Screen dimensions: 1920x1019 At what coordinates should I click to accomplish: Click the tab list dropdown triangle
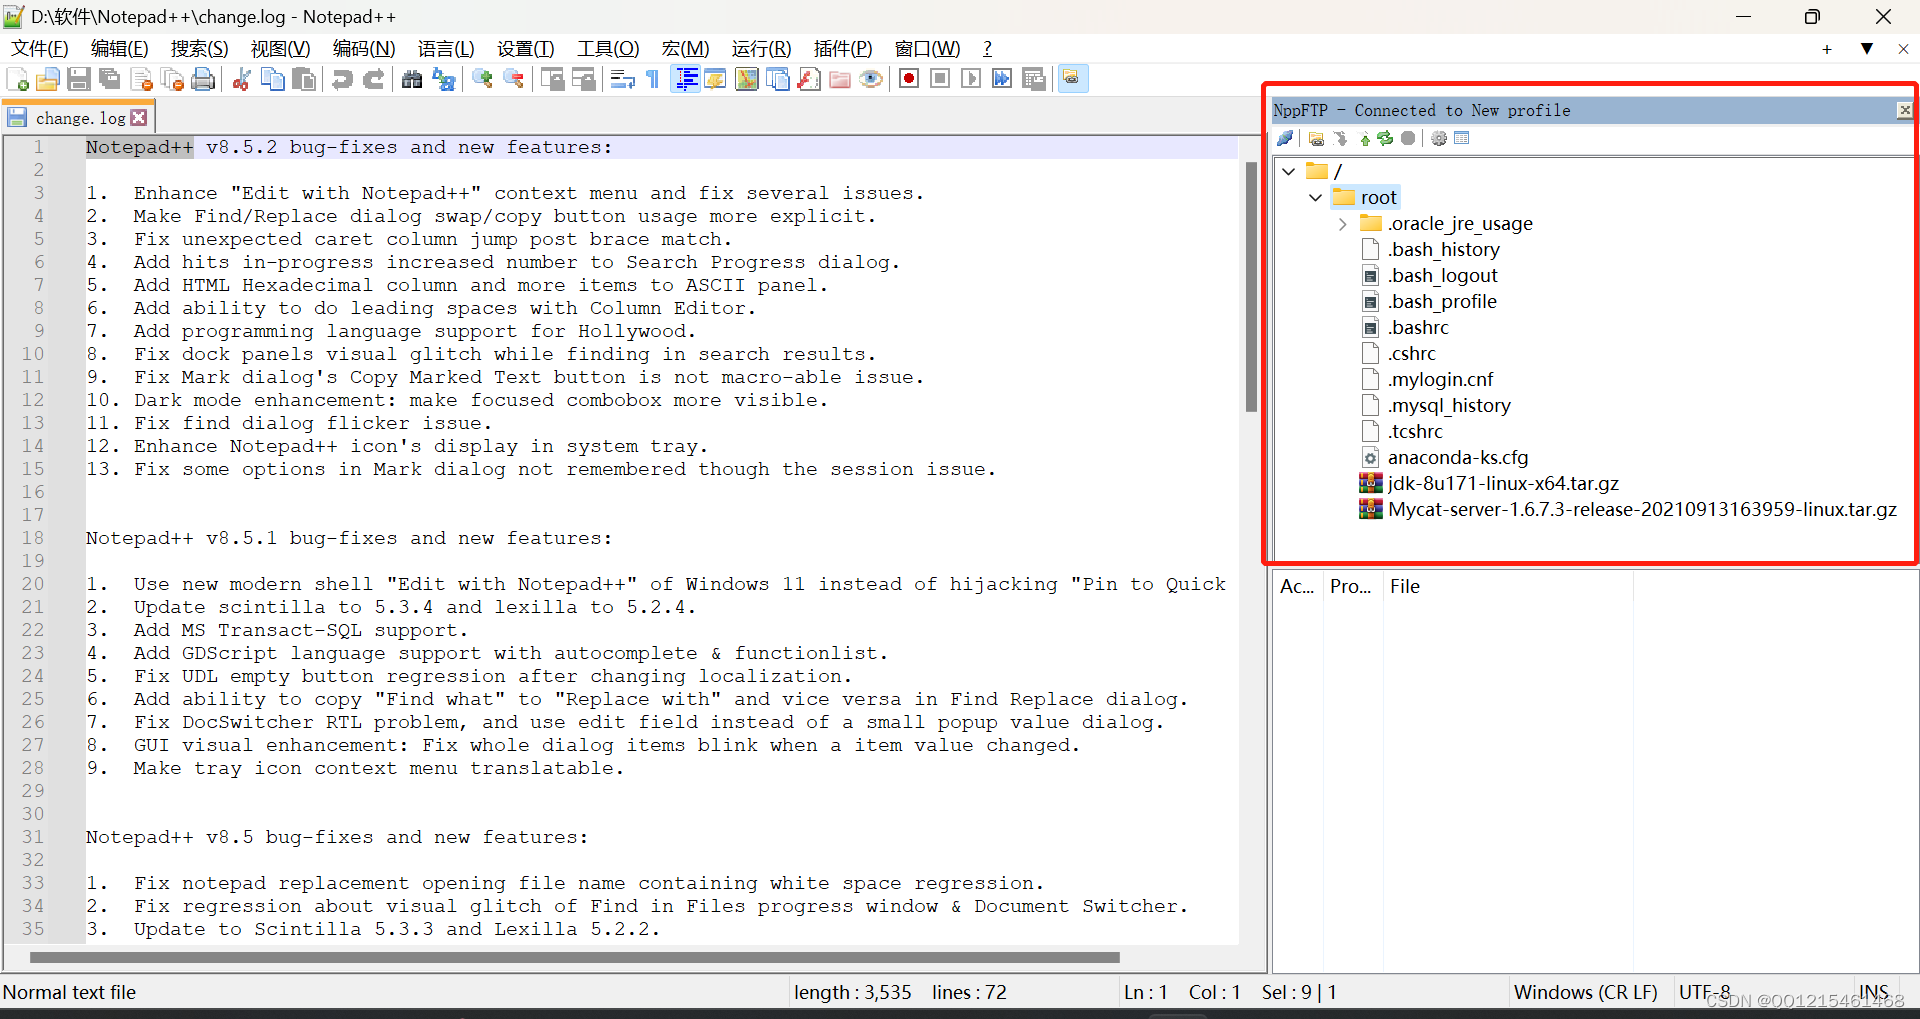point(1866,48)
